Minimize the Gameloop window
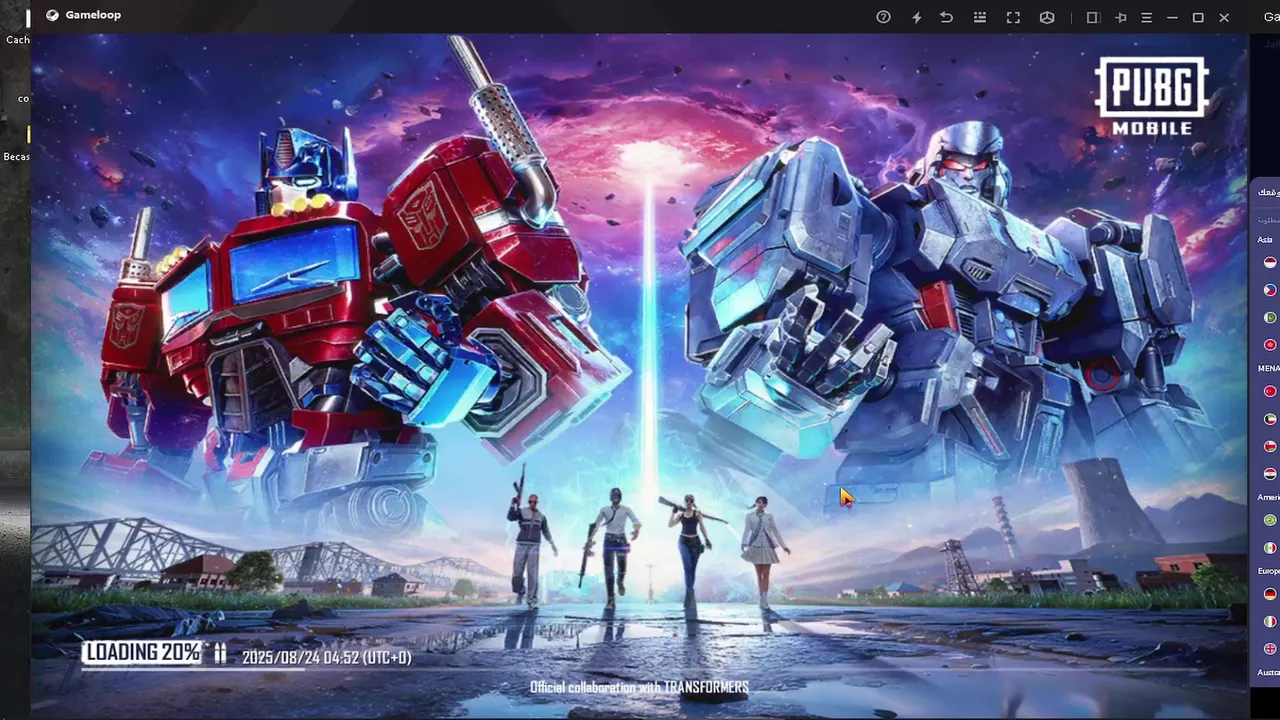 coord(1171,17)
